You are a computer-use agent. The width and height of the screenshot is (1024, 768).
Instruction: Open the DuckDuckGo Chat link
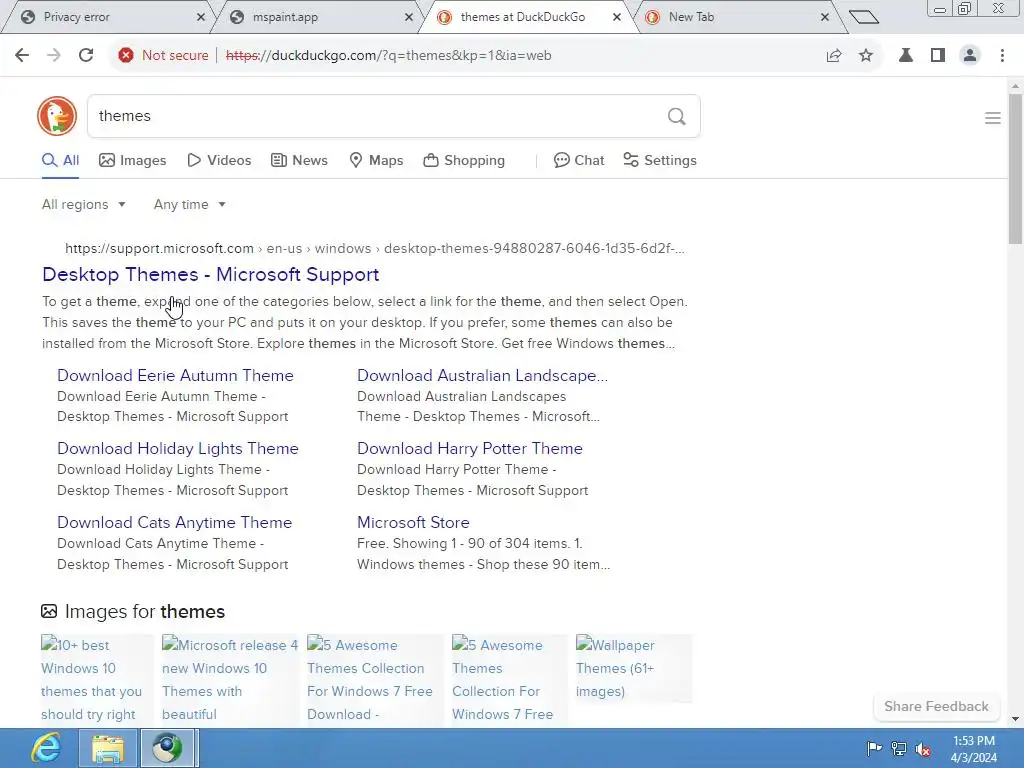pos(579,161)
